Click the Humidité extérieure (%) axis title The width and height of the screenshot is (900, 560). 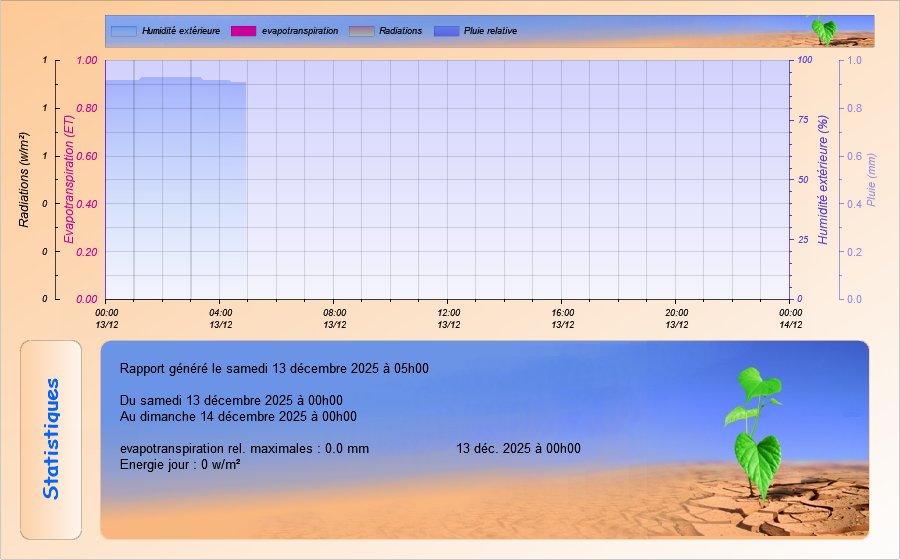pyautogui.click(x=824, y=180)
